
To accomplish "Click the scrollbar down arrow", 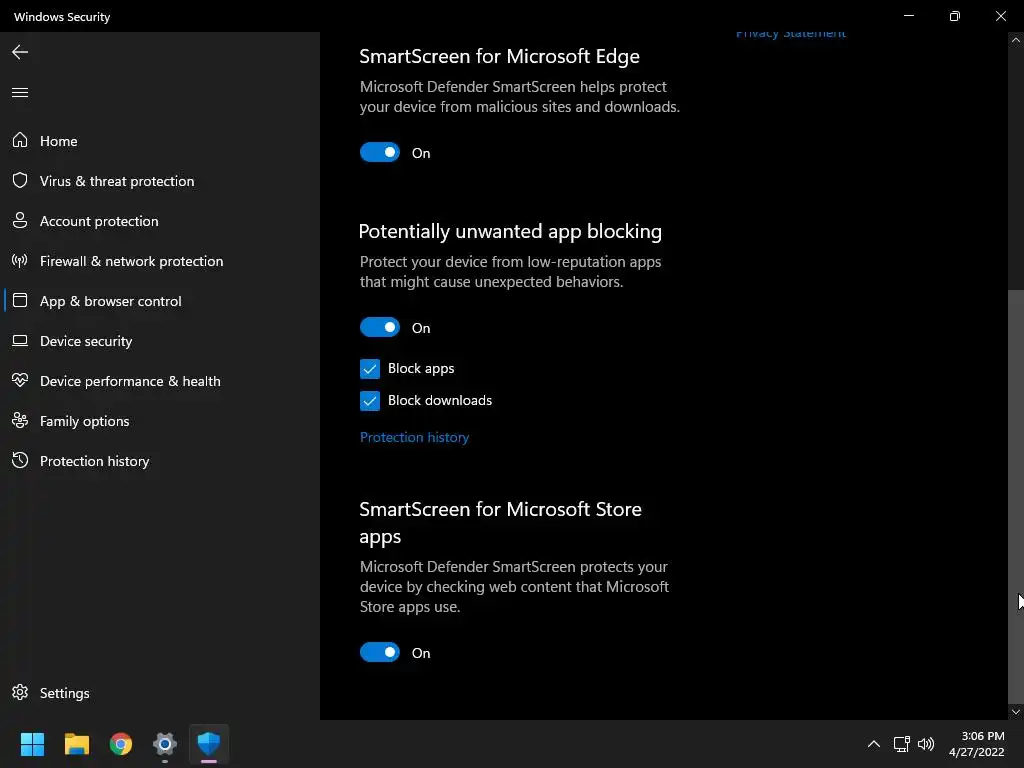I will tap(1016, 712).
